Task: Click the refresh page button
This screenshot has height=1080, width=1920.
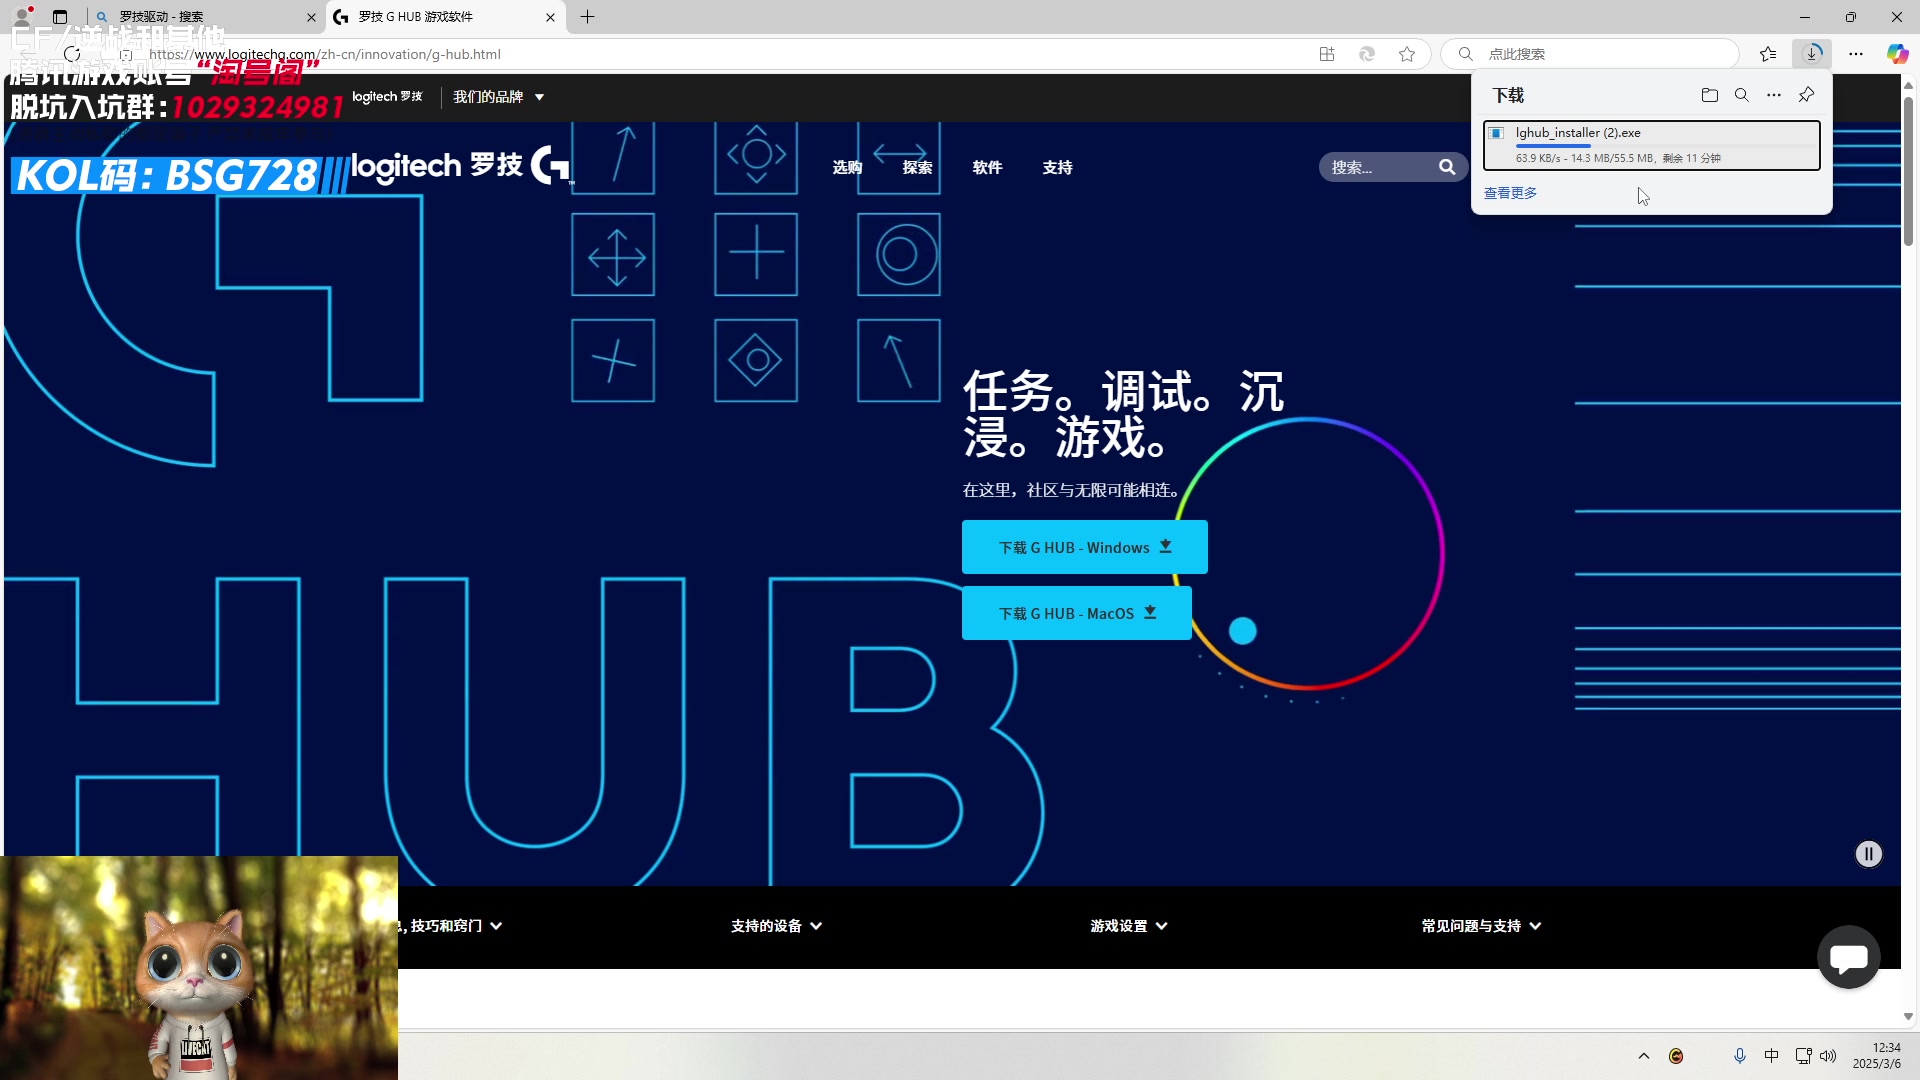Action: pos(72,54)
